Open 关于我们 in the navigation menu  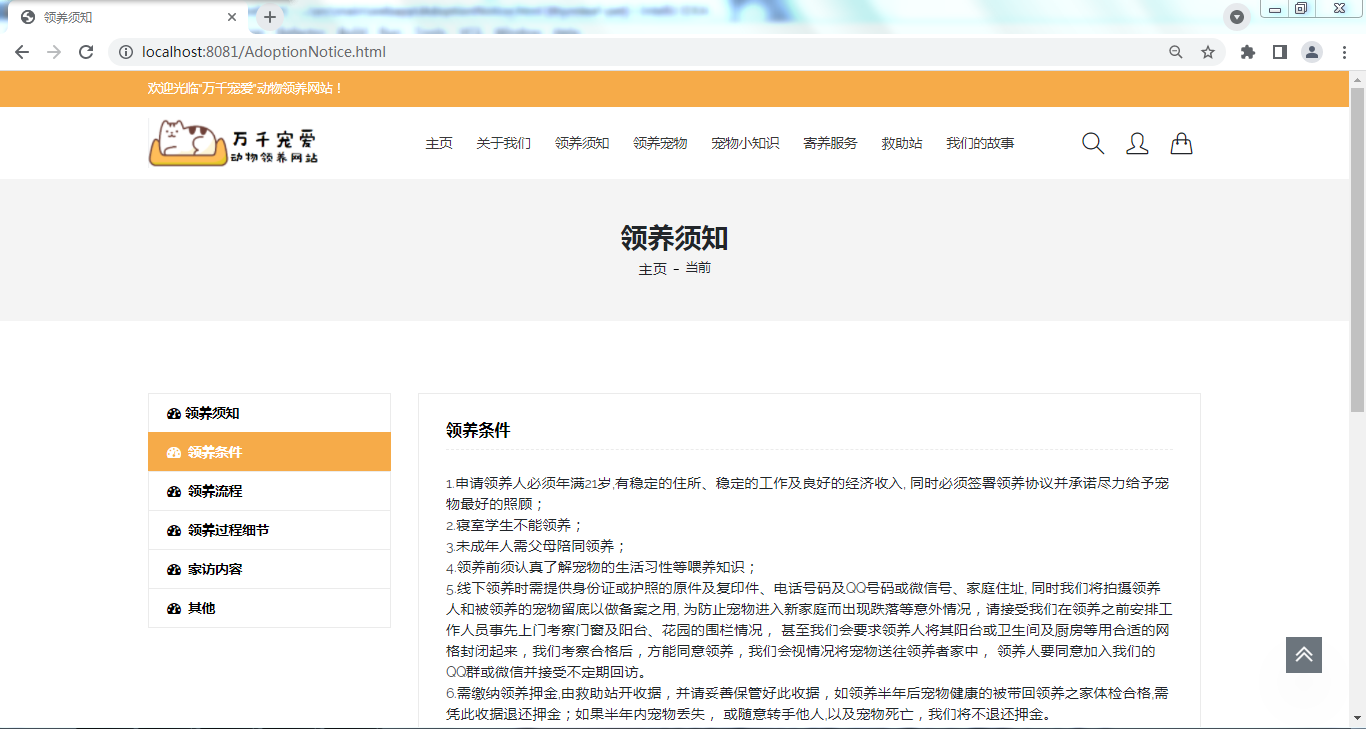[504, 143]
